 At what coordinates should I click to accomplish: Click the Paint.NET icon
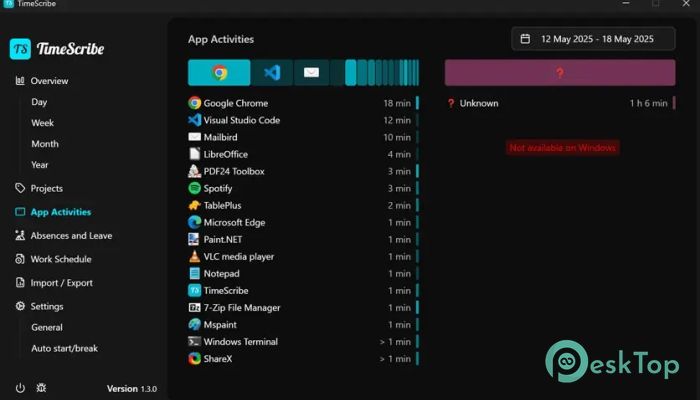194,239
